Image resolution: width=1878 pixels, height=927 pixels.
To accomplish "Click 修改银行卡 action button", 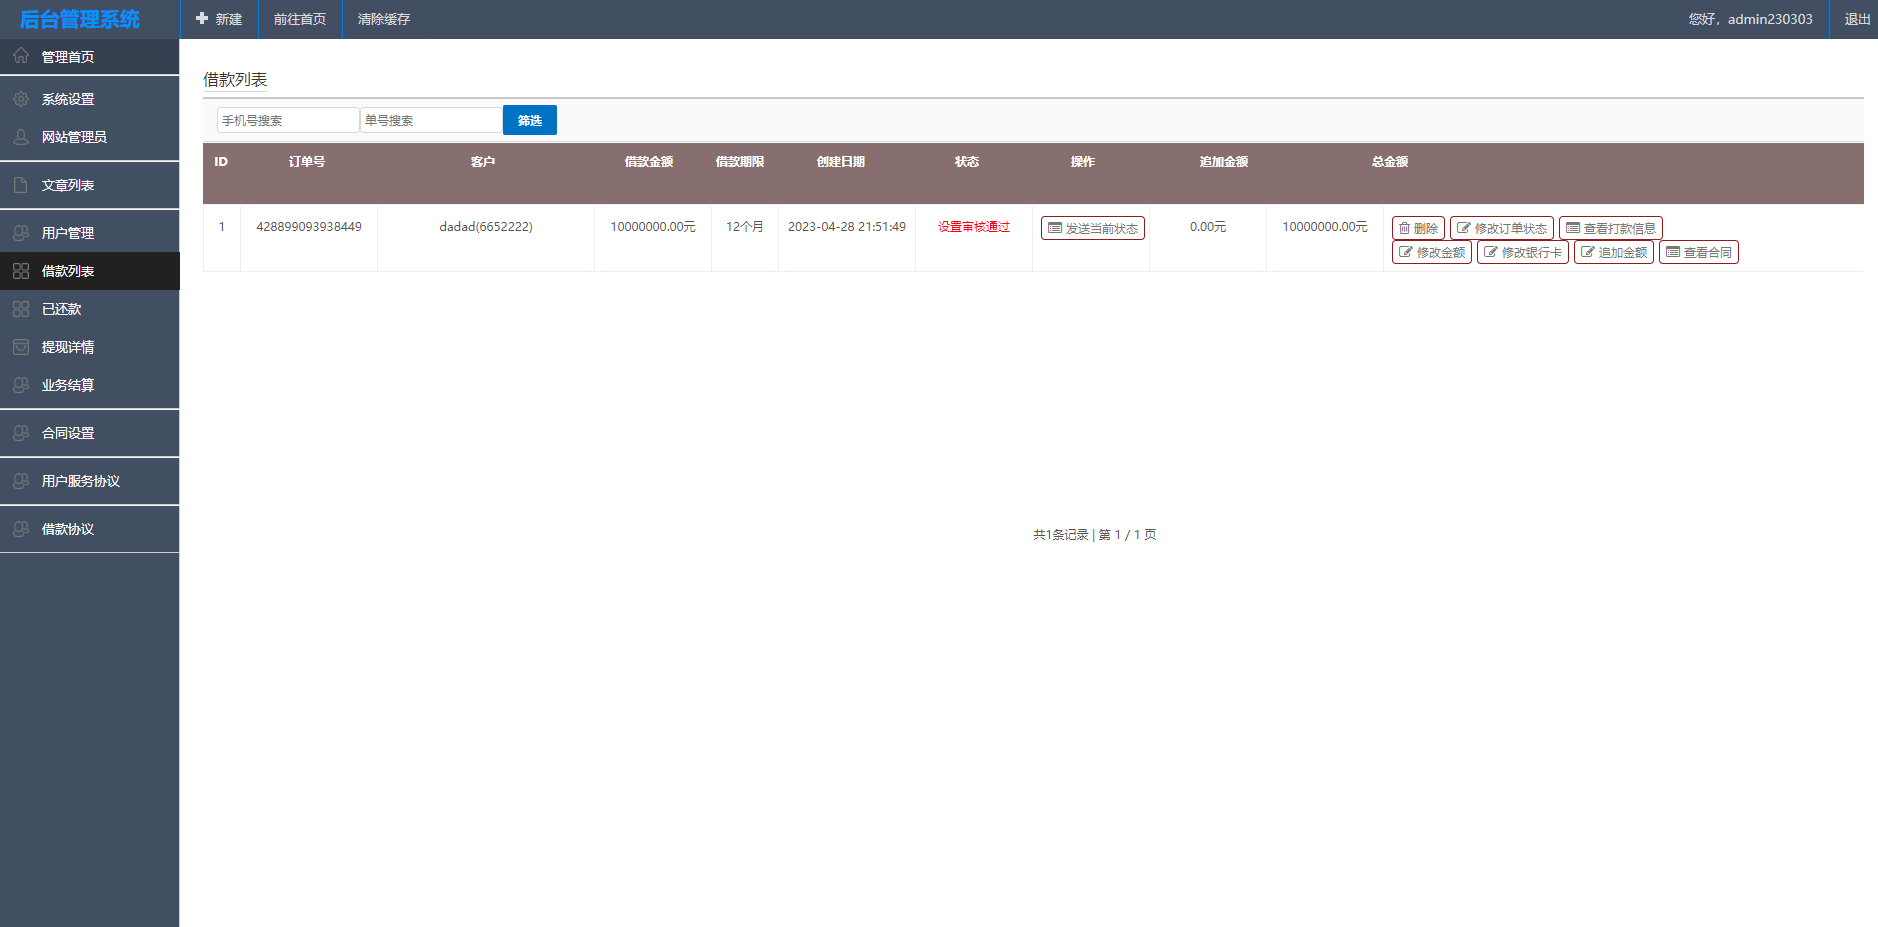I will 1522,252.
